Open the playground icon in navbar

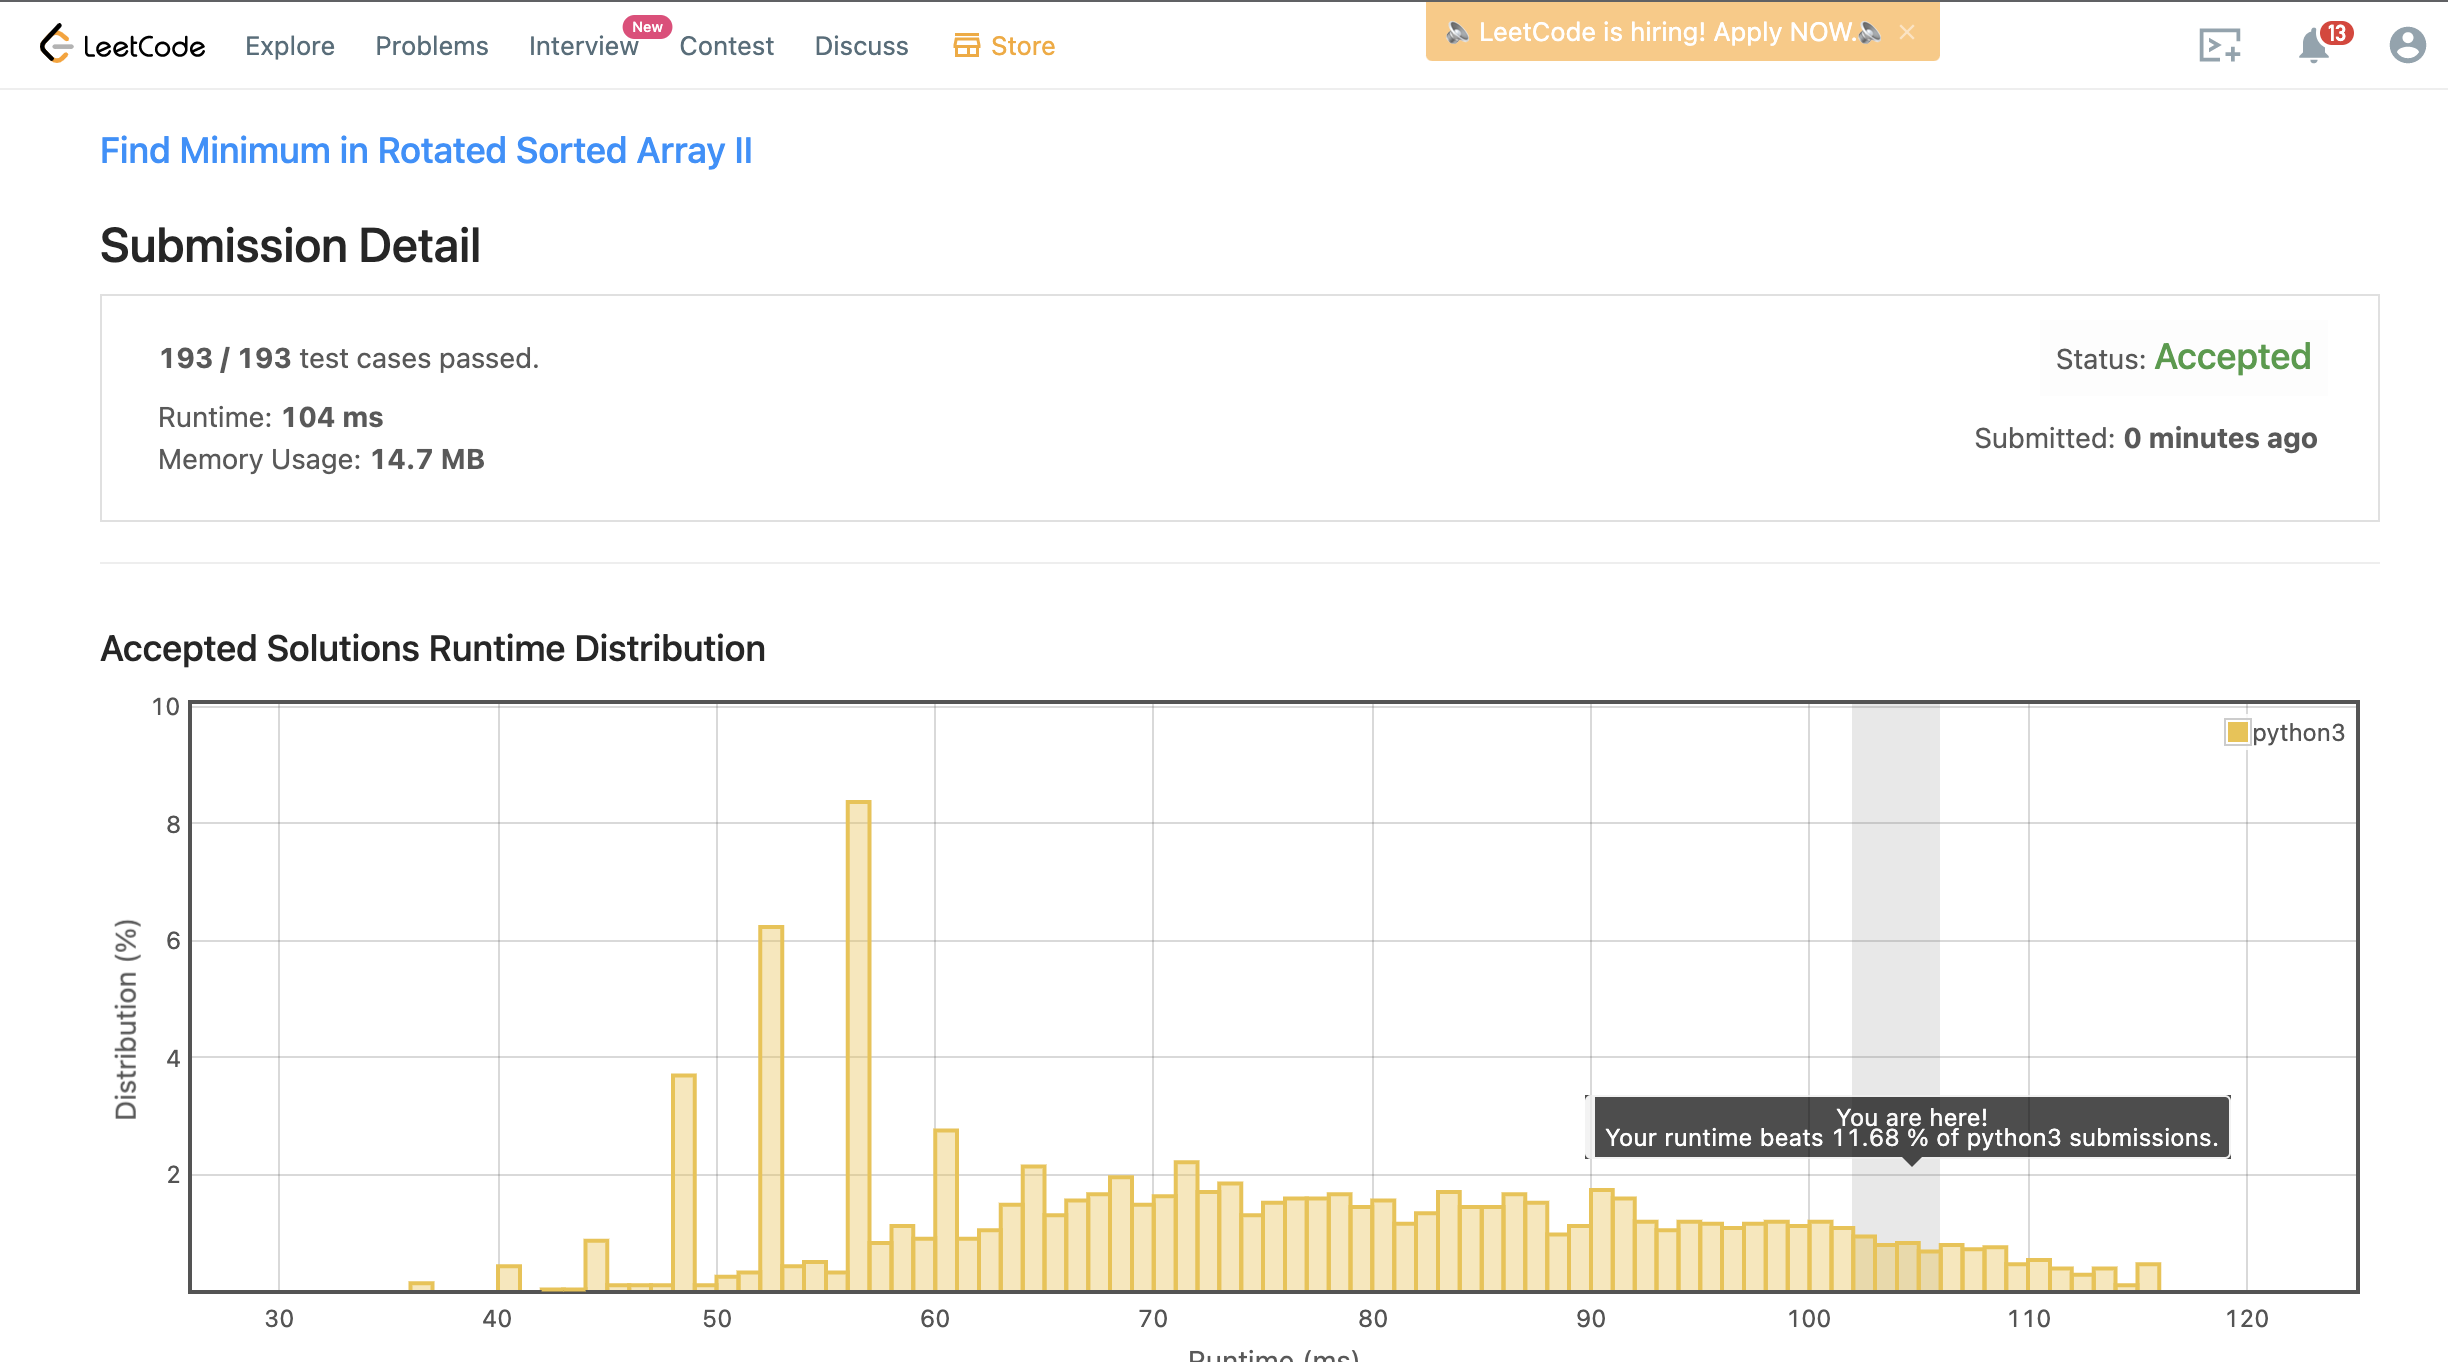coord(2219,45)
